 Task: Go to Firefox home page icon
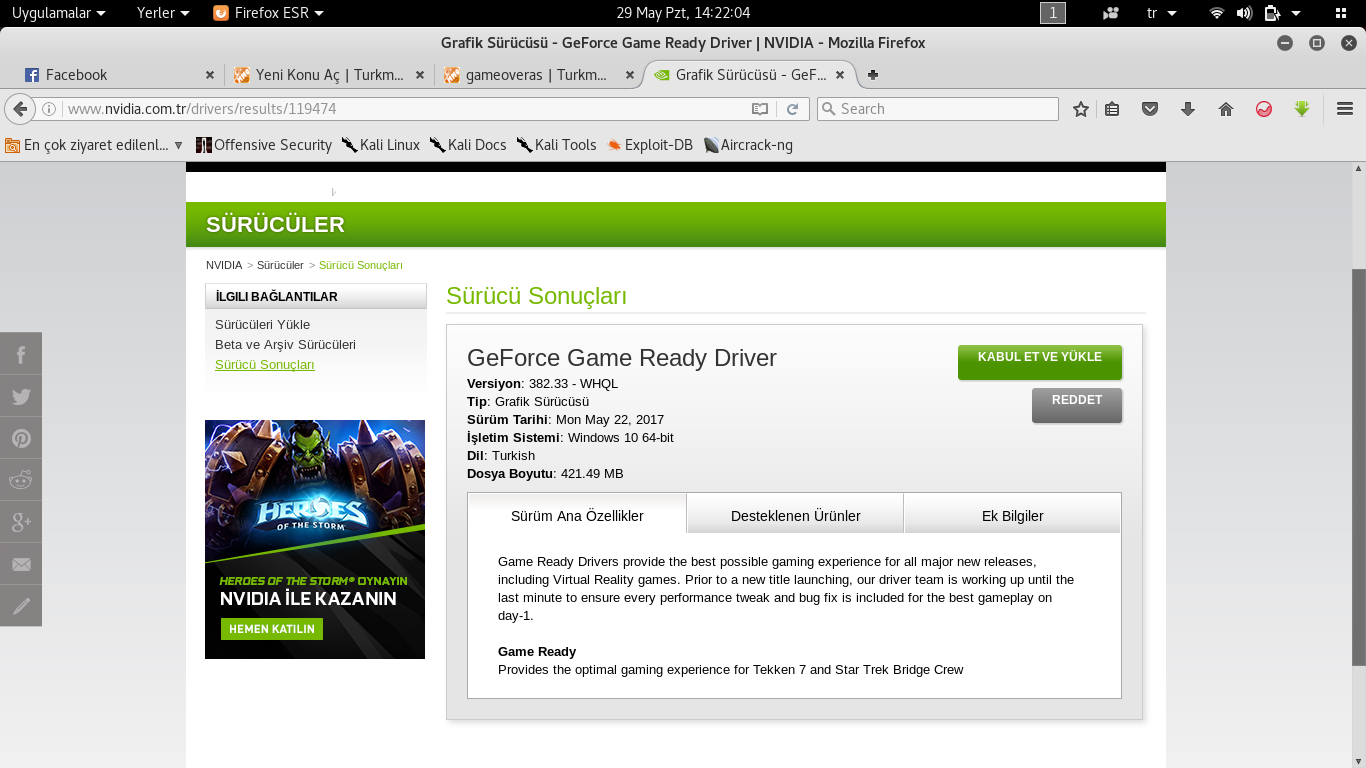(x=1226, y=109)
